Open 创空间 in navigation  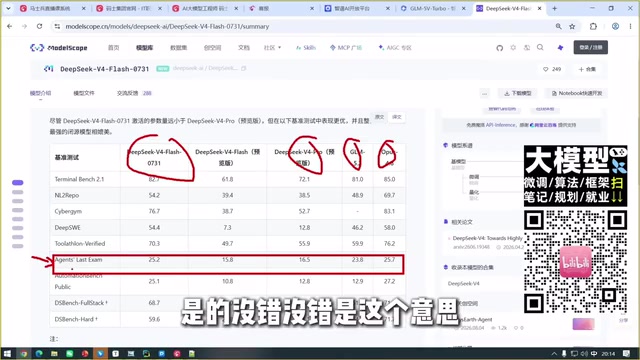(212, 48)
